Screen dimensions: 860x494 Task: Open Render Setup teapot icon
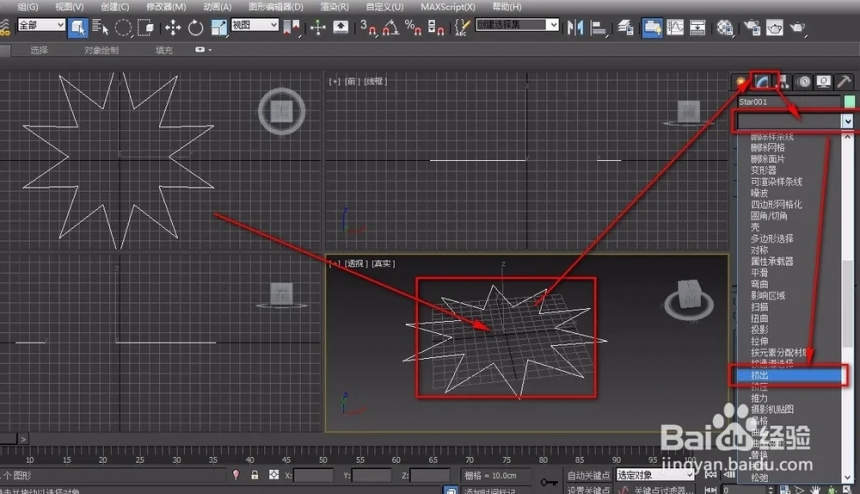tap(751, 27)
